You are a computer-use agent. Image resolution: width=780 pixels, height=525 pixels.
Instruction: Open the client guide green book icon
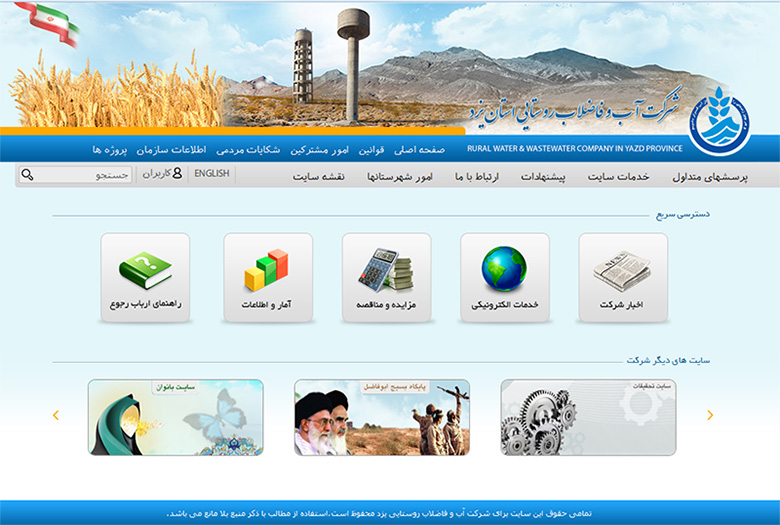coord(145,272)
